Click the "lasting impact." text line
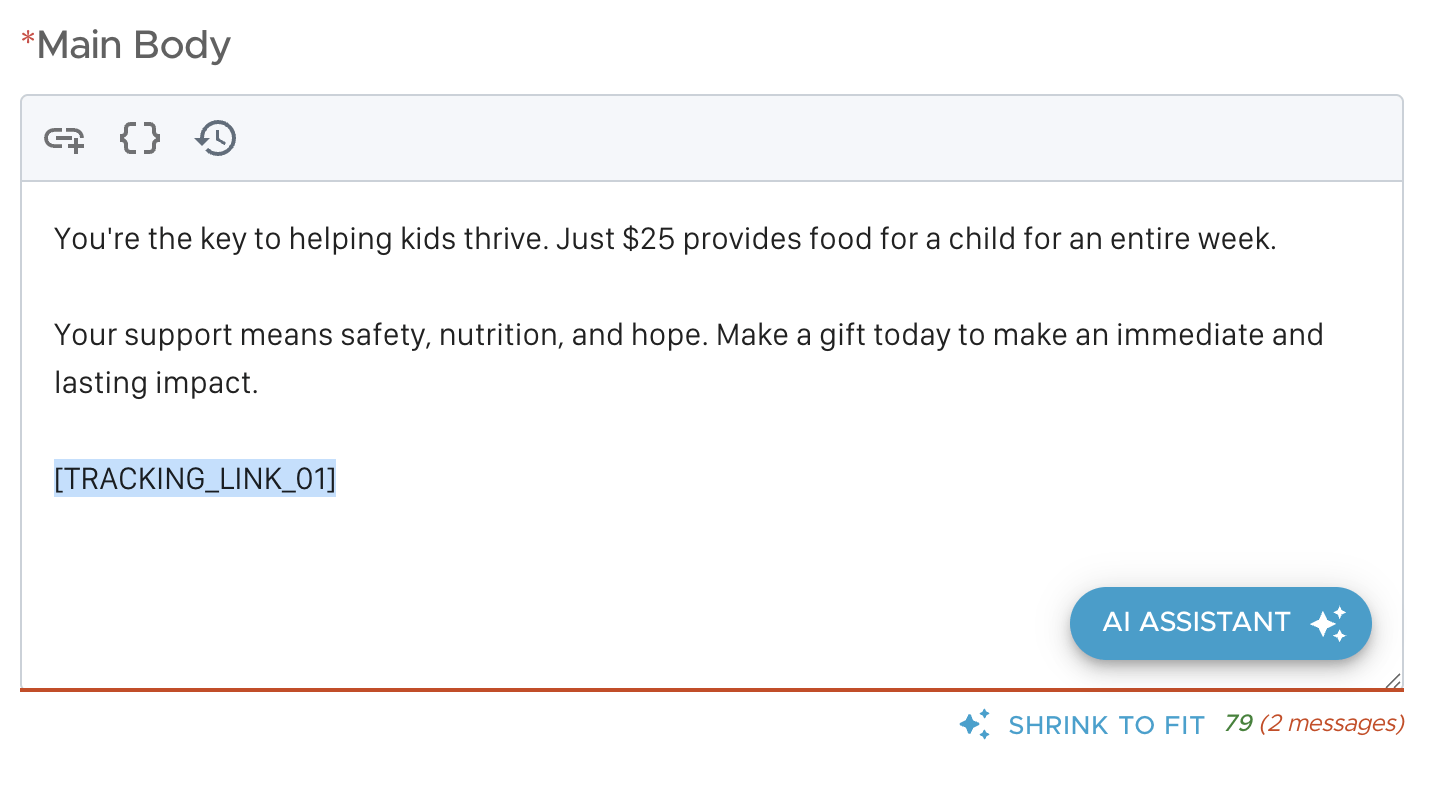The height and width of the screenshot is (800, 1456). [x=156, y=383]
